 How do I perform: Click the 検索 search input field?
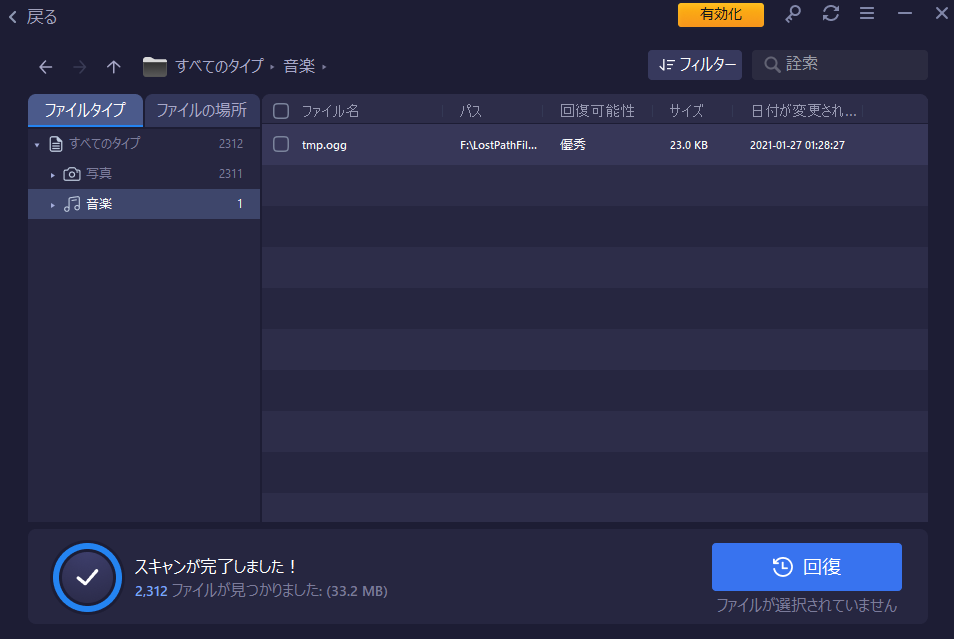pyautogui.click(x=850, y=65)
